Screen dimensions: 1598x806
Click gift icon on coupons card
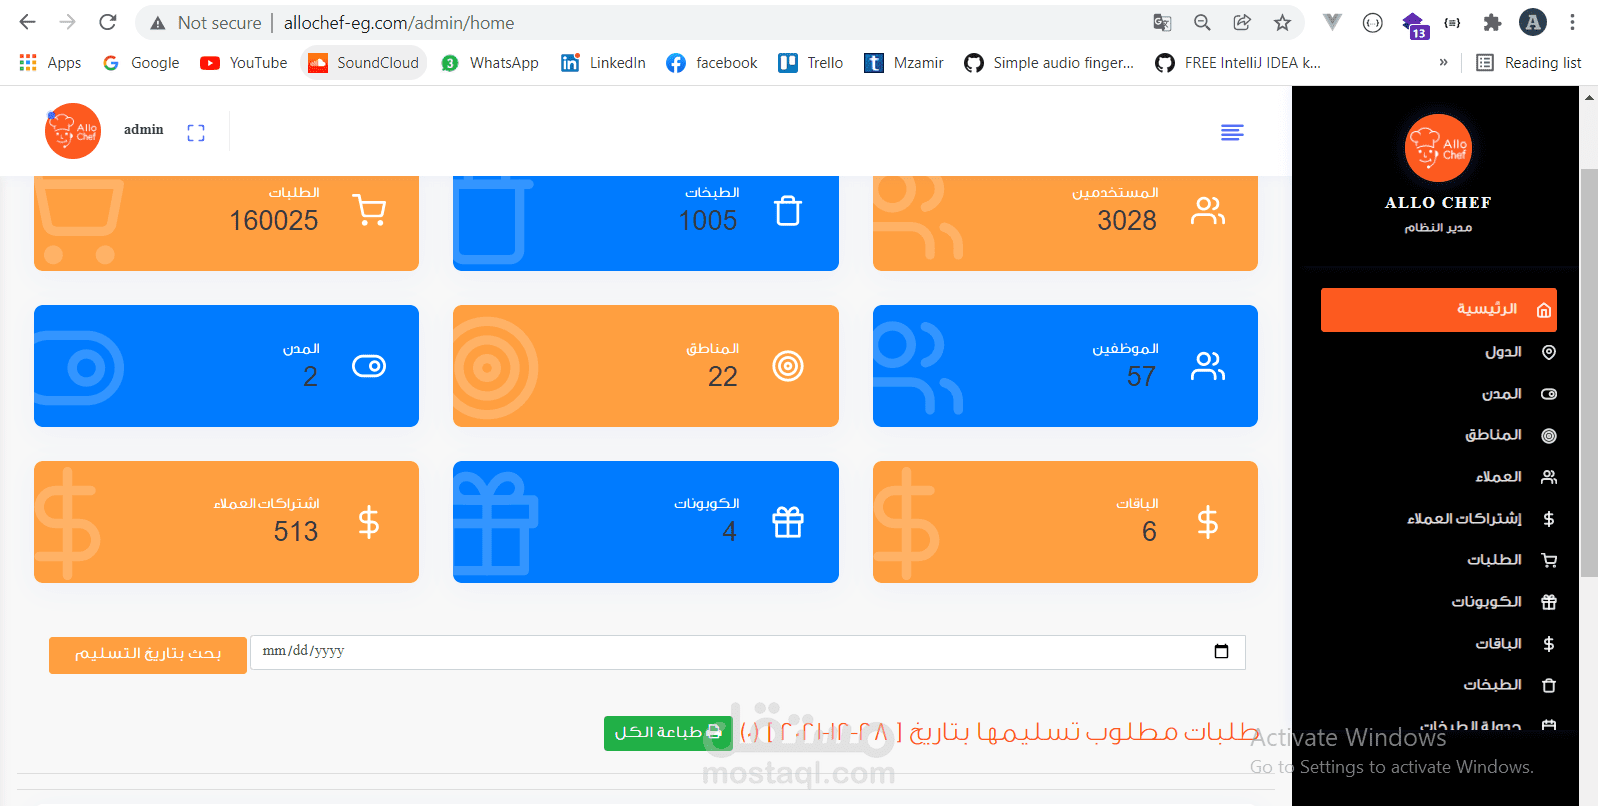(788, 522)
